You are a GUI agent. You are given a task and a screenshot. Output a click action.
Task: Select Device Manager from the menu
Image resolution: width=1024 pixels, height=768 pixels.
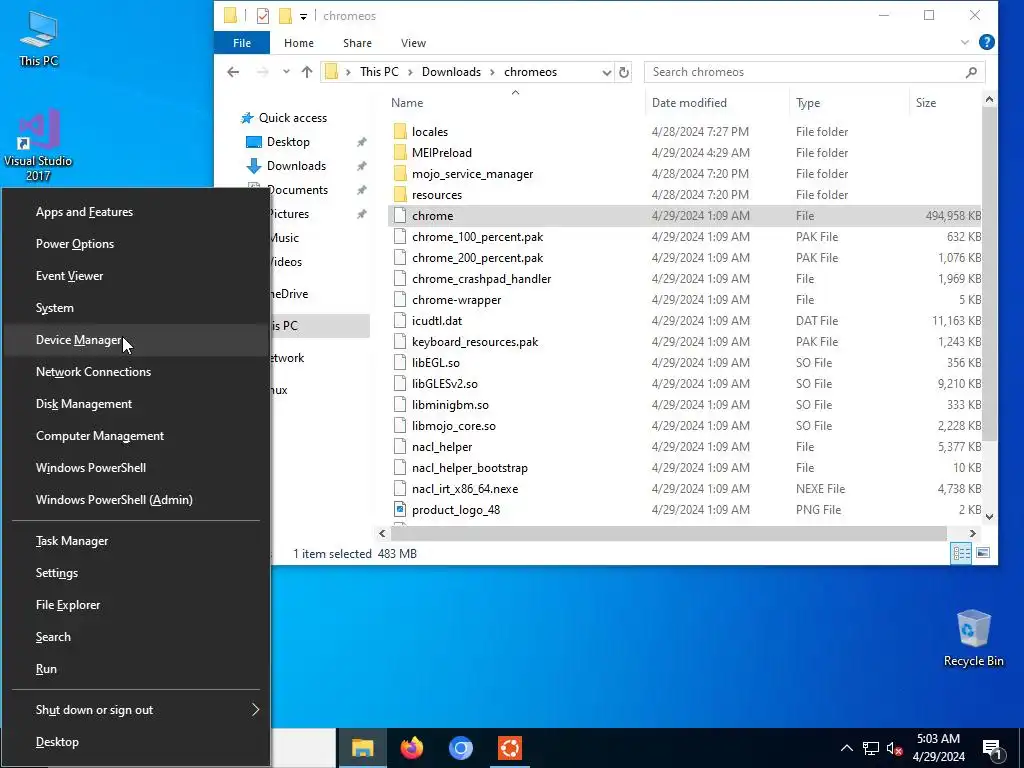click(x=135, y=340)
